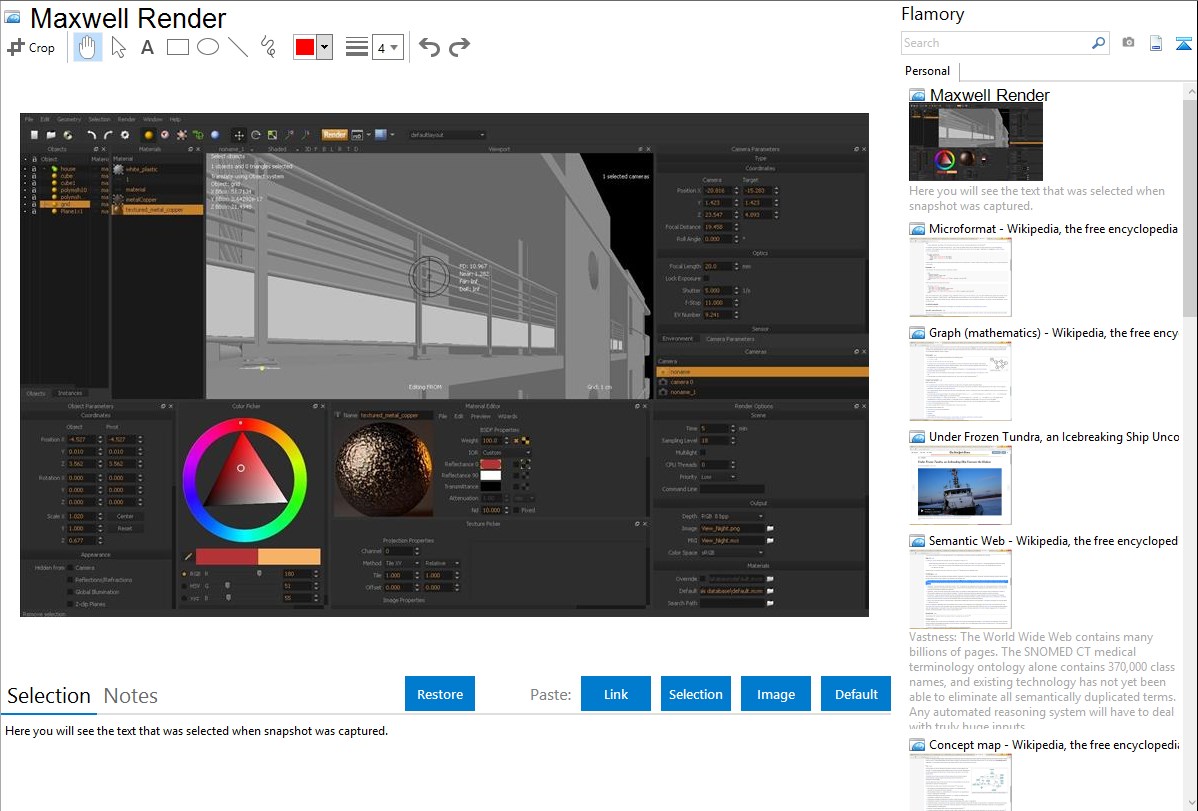
Task: Click the Microformat snapshot's window icon
Action: pyautogui.click(x=917, y=229)
